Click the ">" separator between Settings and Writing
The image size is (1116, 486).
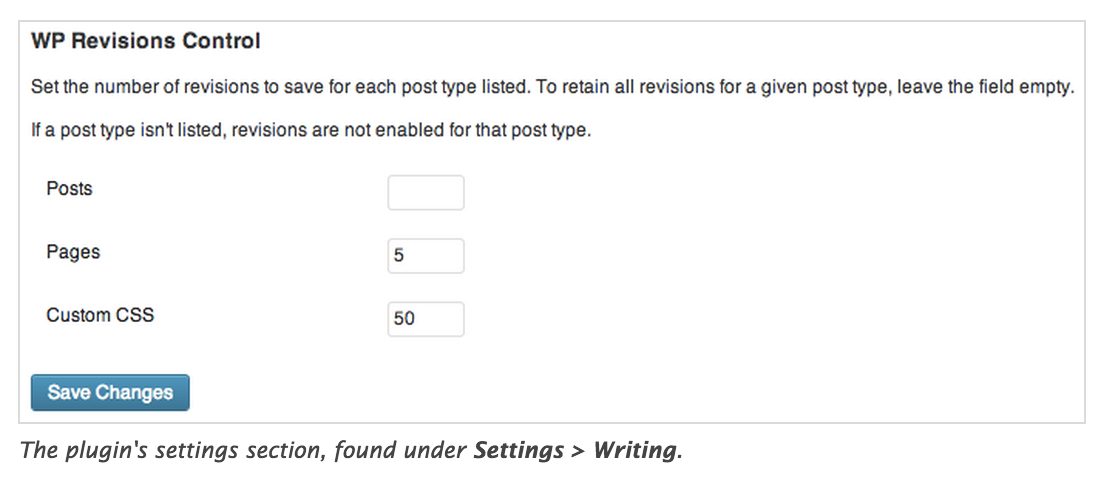pyautogui.click(x=579, y=450)
